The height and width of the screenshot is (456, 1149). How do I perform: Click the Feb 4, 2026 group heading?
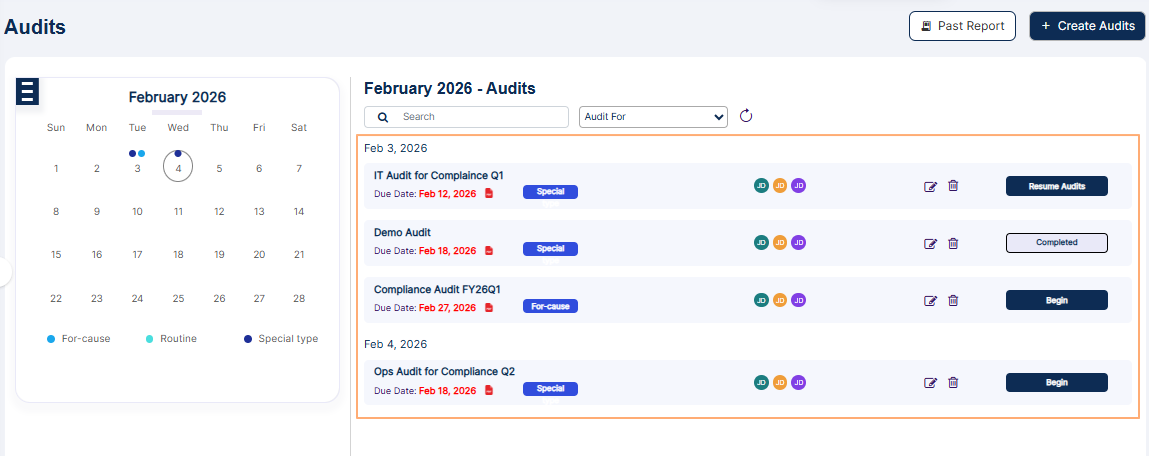click(x=396, y=344)
